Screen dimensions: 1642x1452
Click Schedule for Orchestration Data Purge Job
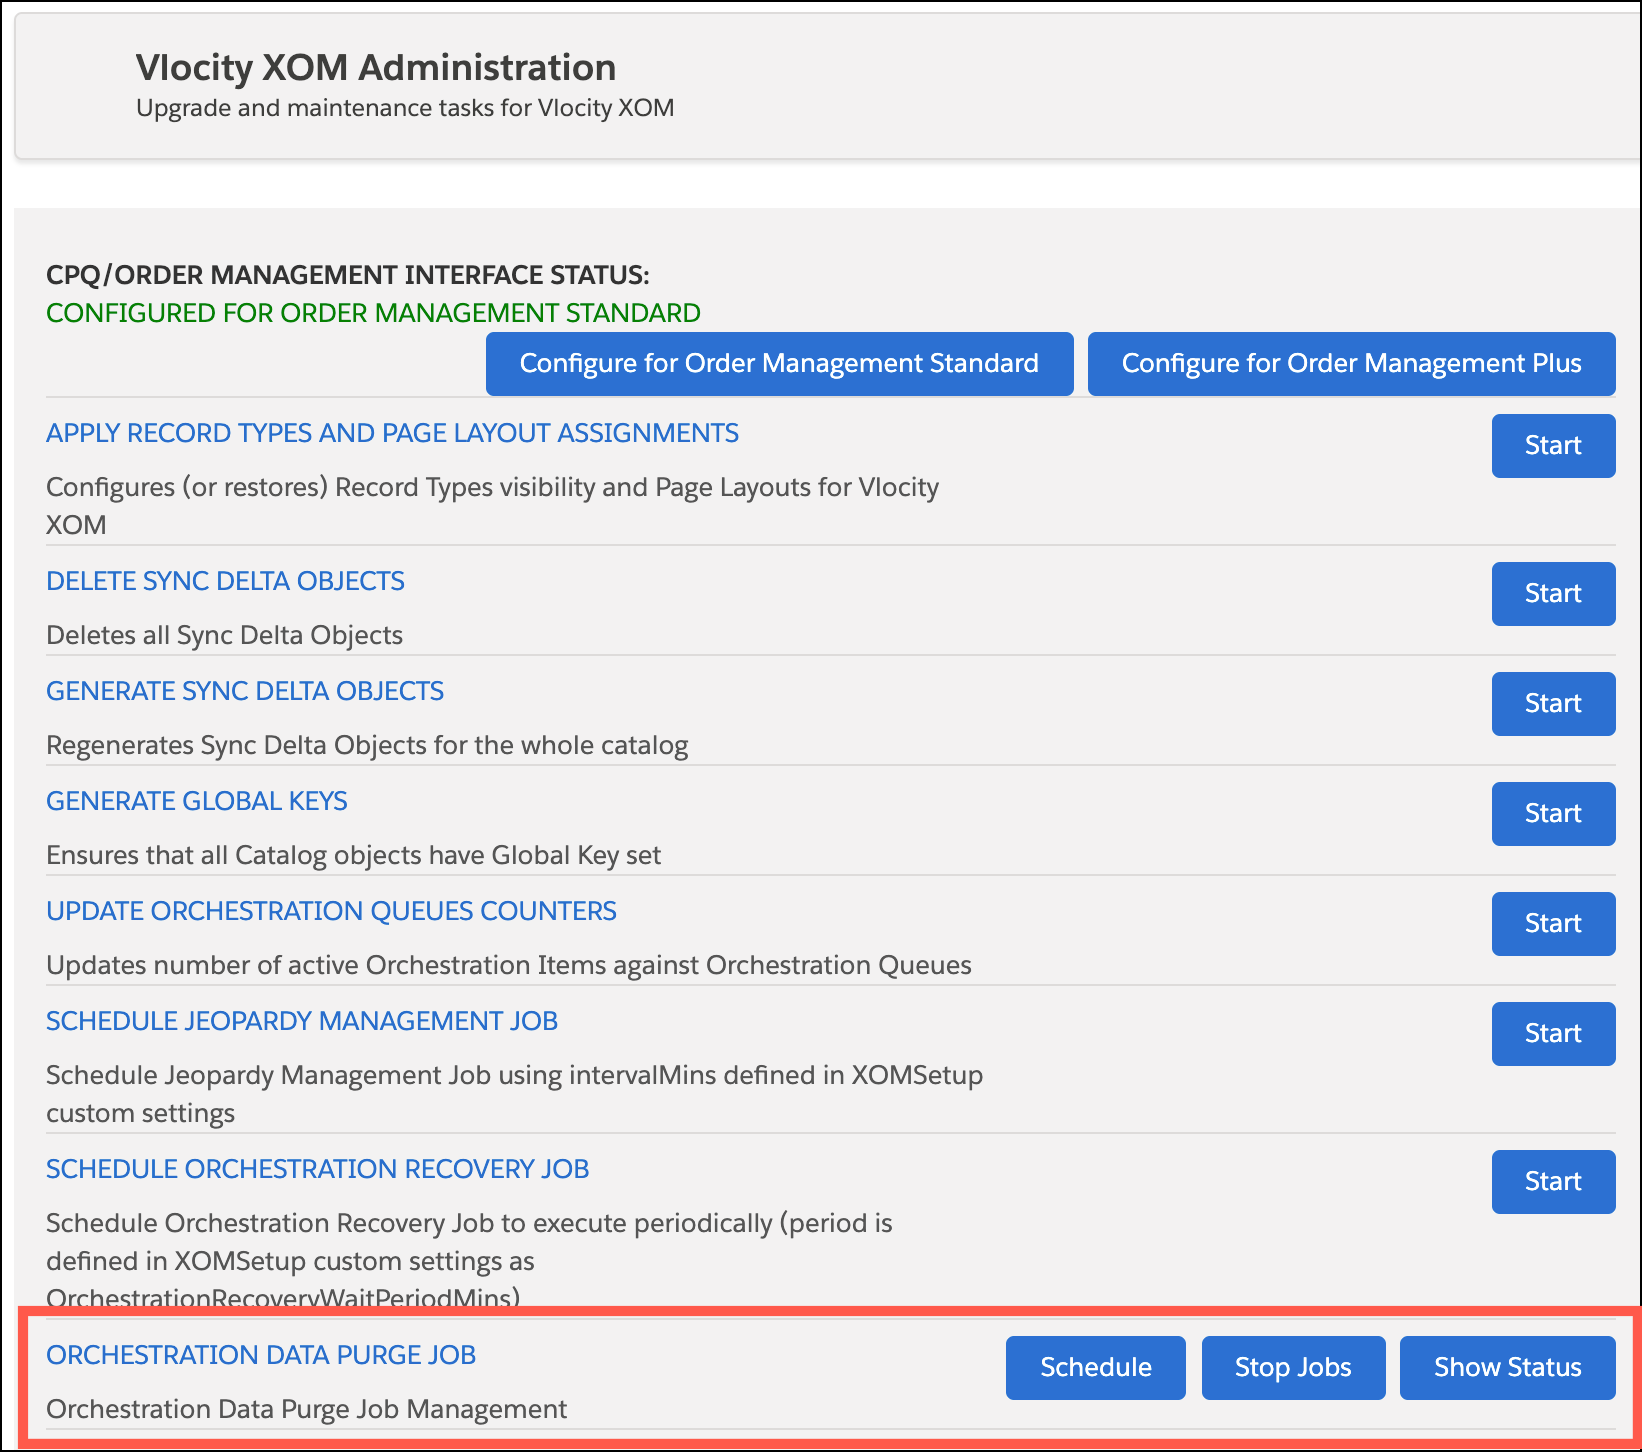(1095, 1368)
